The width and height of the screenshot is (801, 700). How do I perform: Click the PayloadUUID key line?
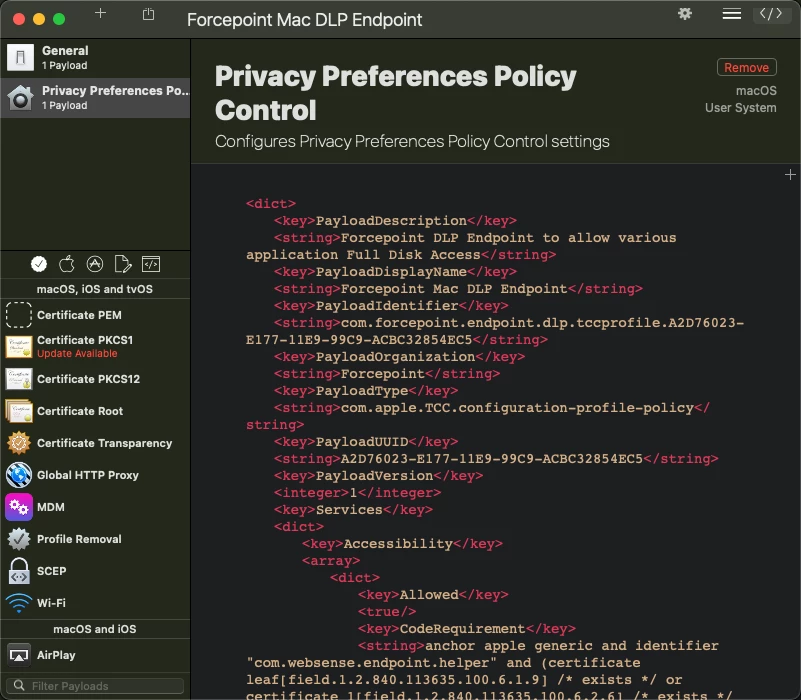366,441
